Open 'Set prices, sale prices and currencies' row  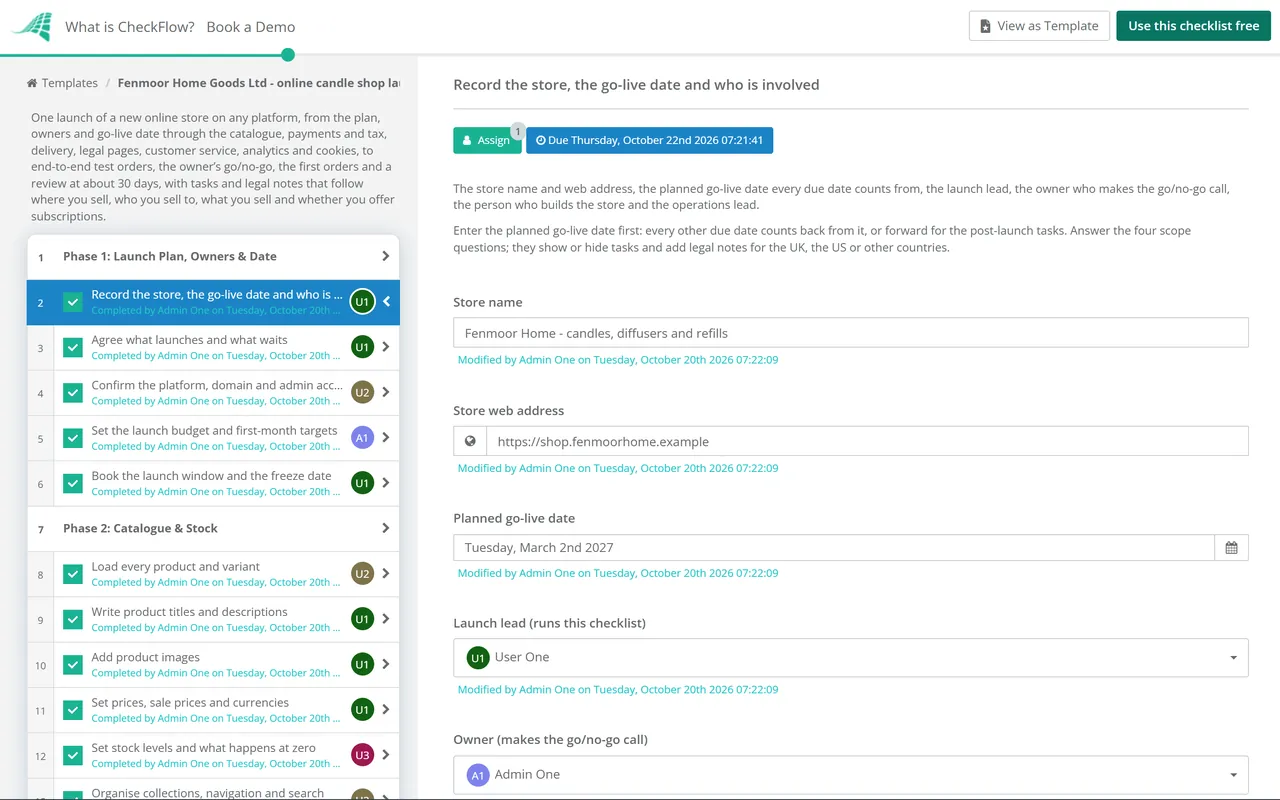pos(213,710)
